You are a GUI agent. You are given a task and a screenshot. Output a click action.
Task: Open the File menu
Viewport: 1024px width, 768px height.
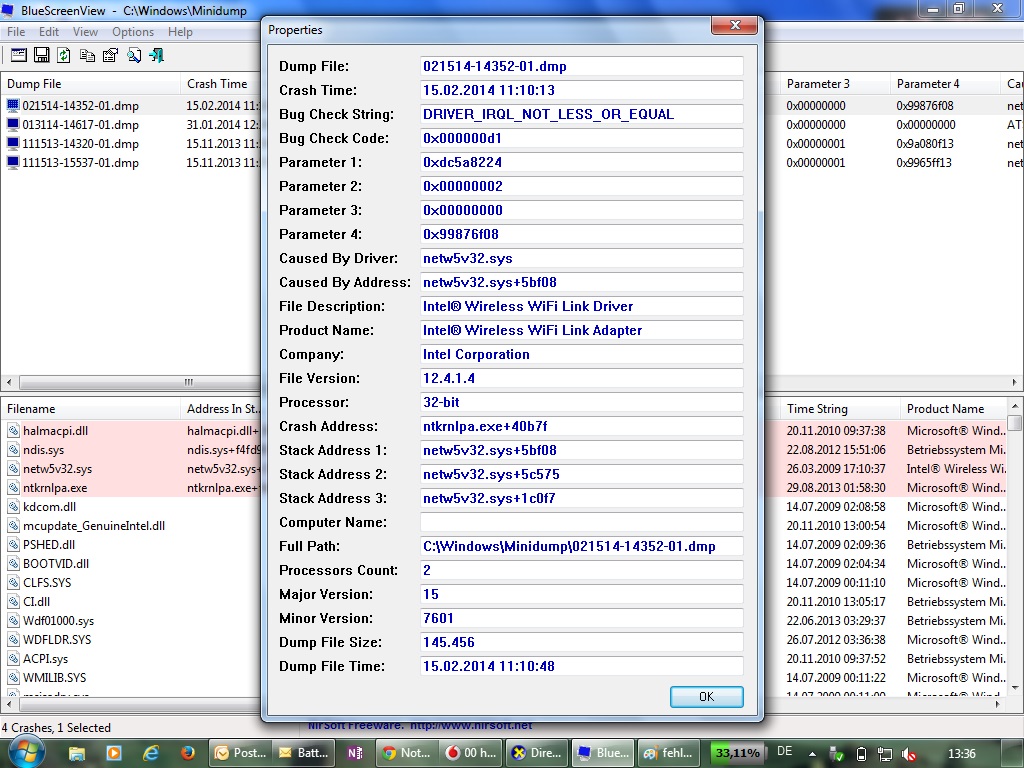point(16,31)
